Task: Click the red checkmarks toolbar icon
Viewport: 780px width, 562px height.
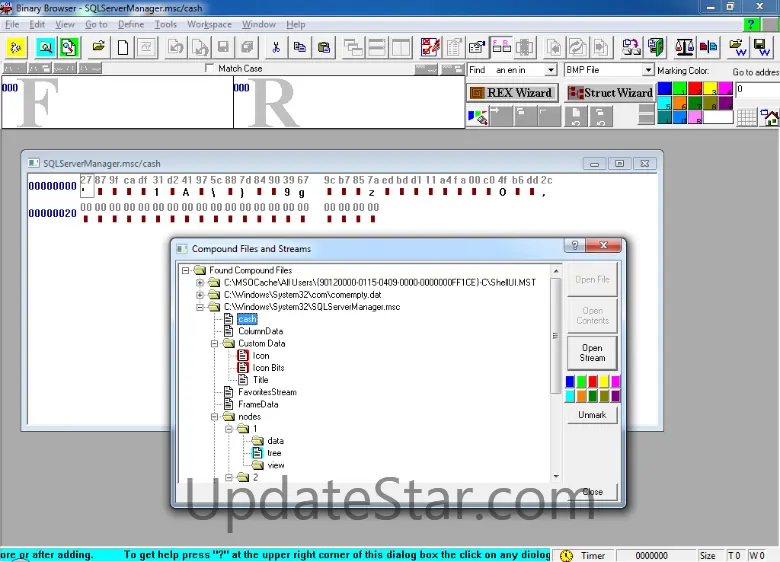Action: coord(430,48)
